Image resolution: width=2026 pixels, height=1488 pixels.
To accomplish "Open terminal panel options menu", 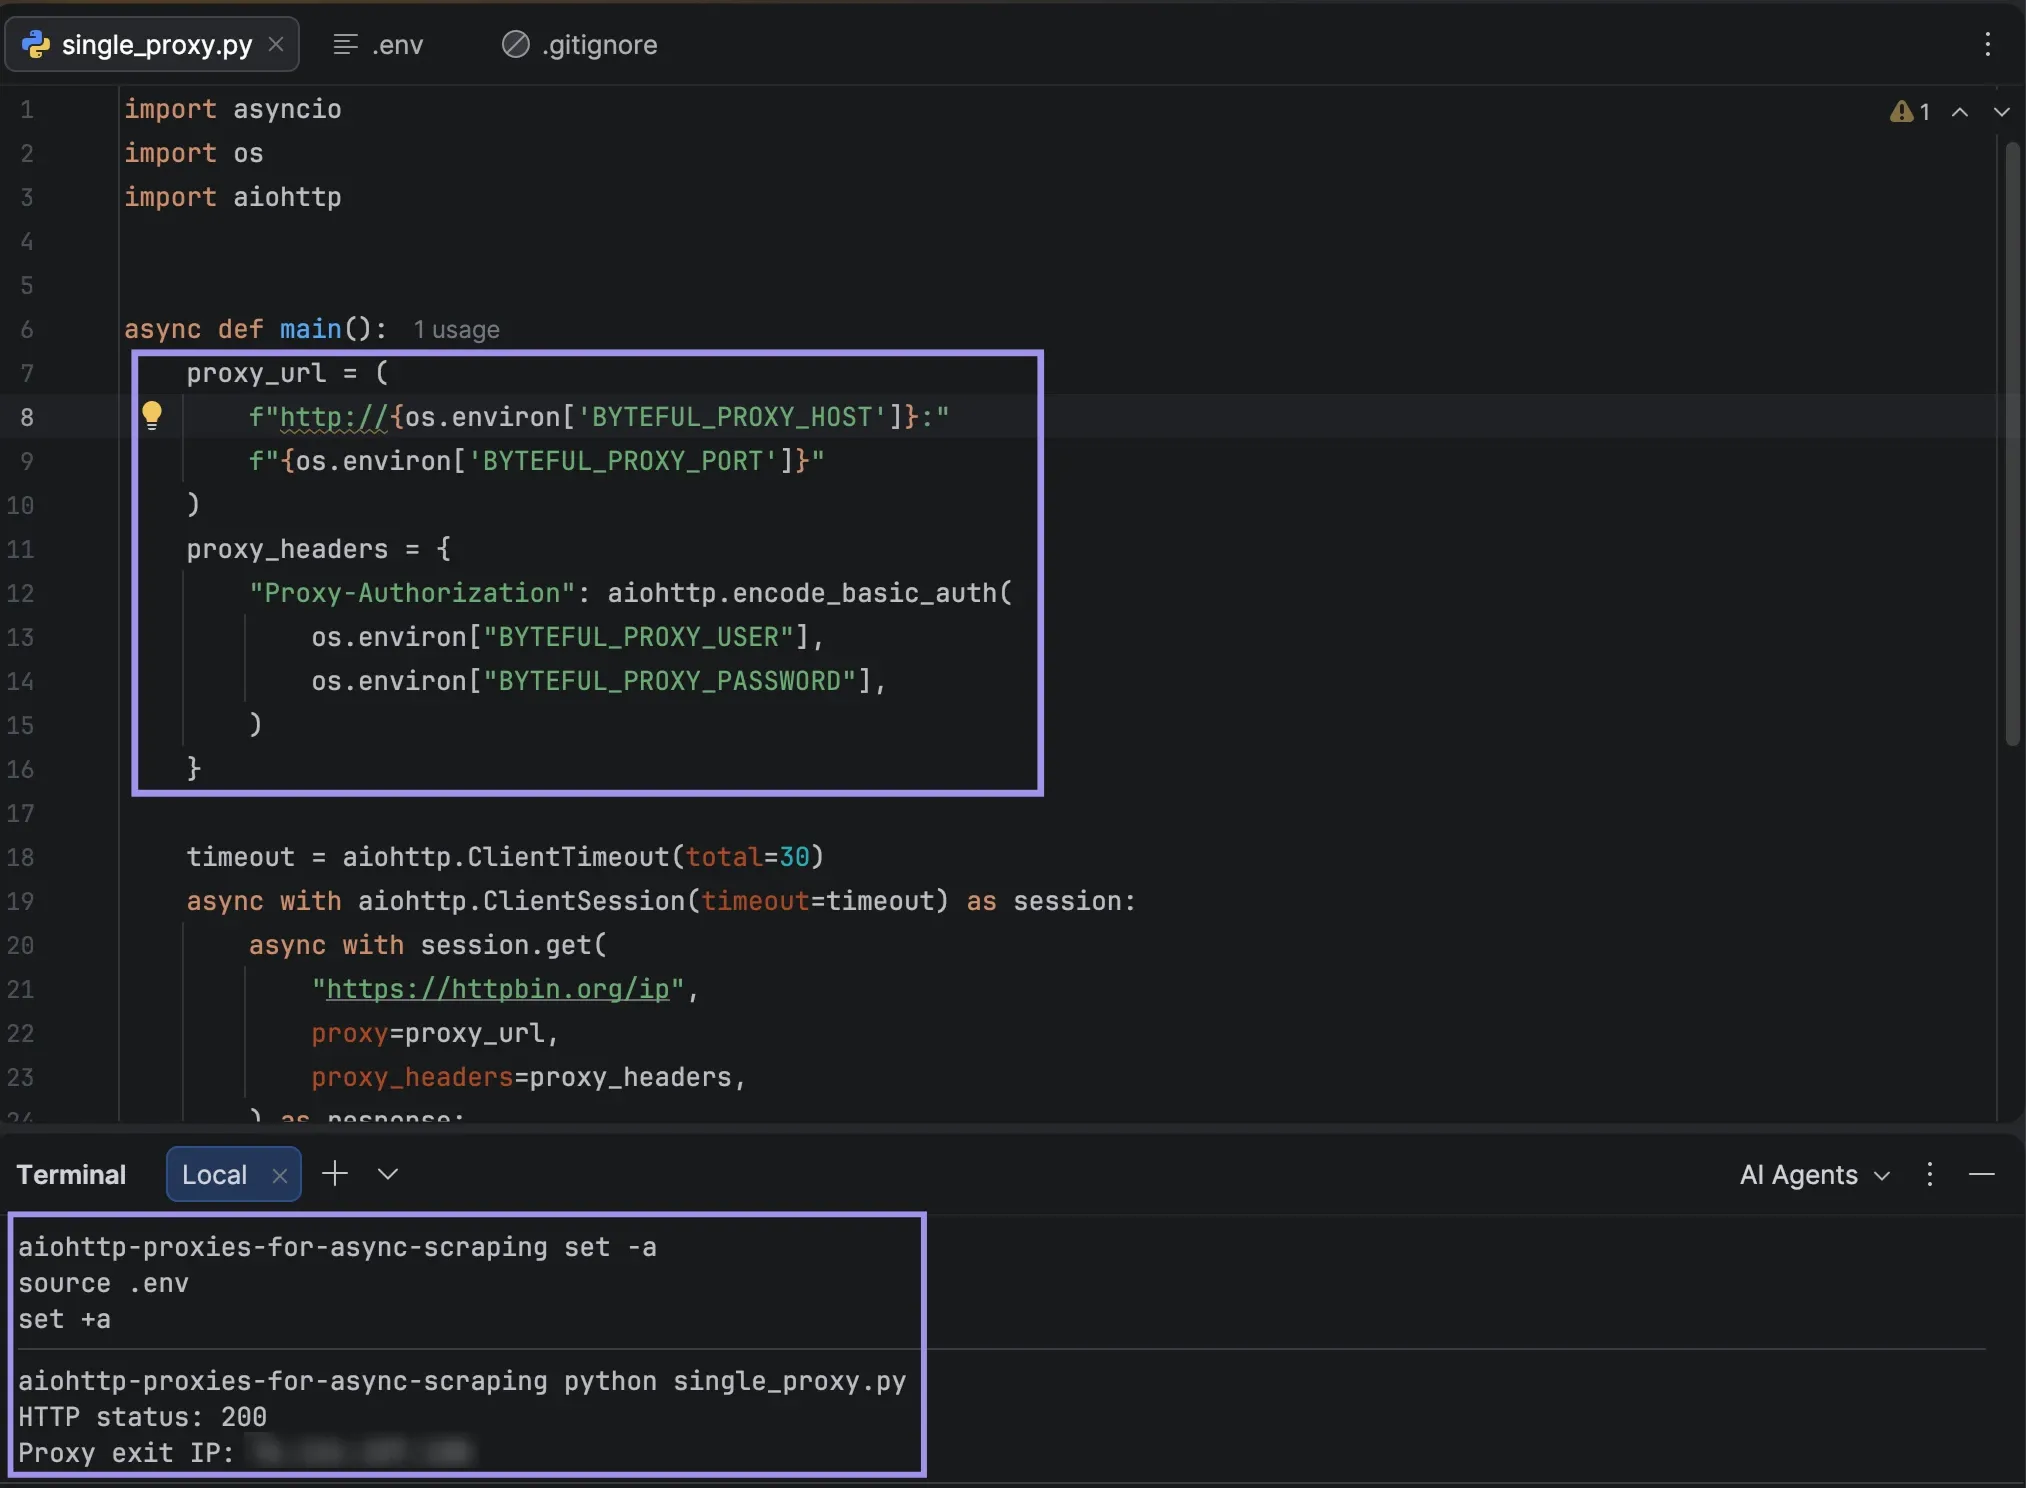I will (x=1929, y=1174).
